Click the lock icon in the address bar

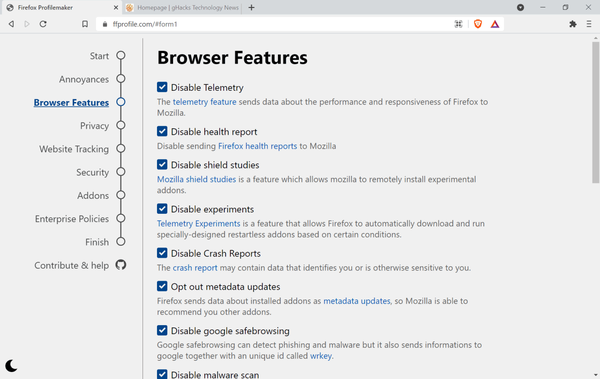[x=104, y=24]
